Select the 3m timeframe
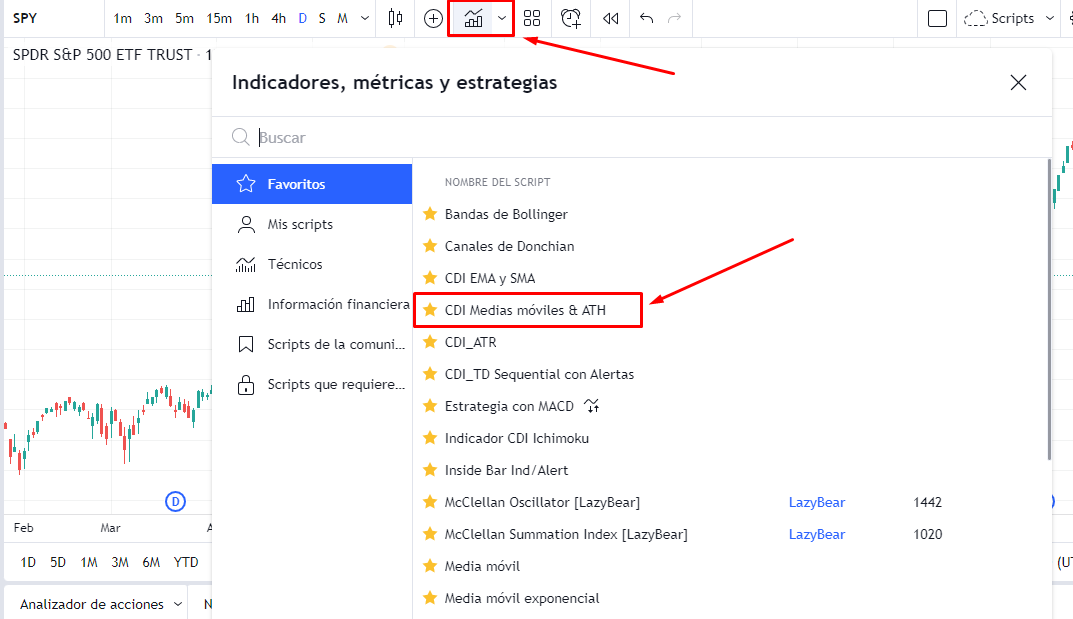Screen dimensions: 1073x619 coord(153,18)
